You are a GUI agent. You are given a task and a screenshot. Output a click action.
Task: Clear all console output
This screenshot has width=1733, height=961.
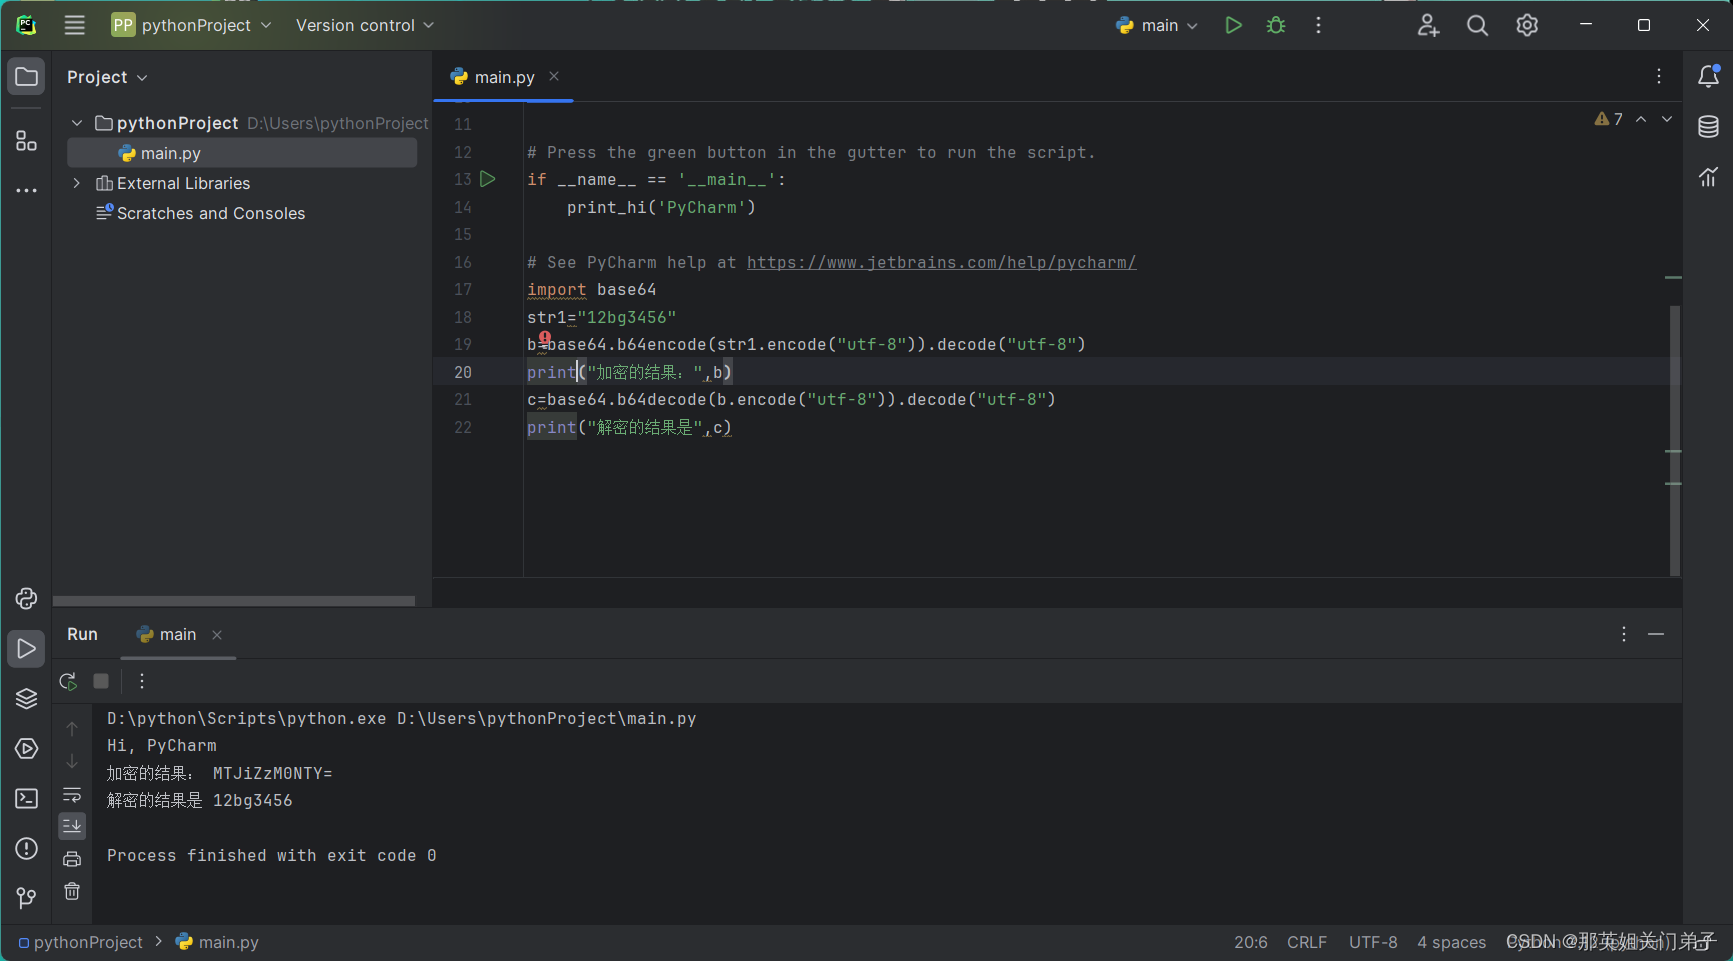click(x=72, y=891)
